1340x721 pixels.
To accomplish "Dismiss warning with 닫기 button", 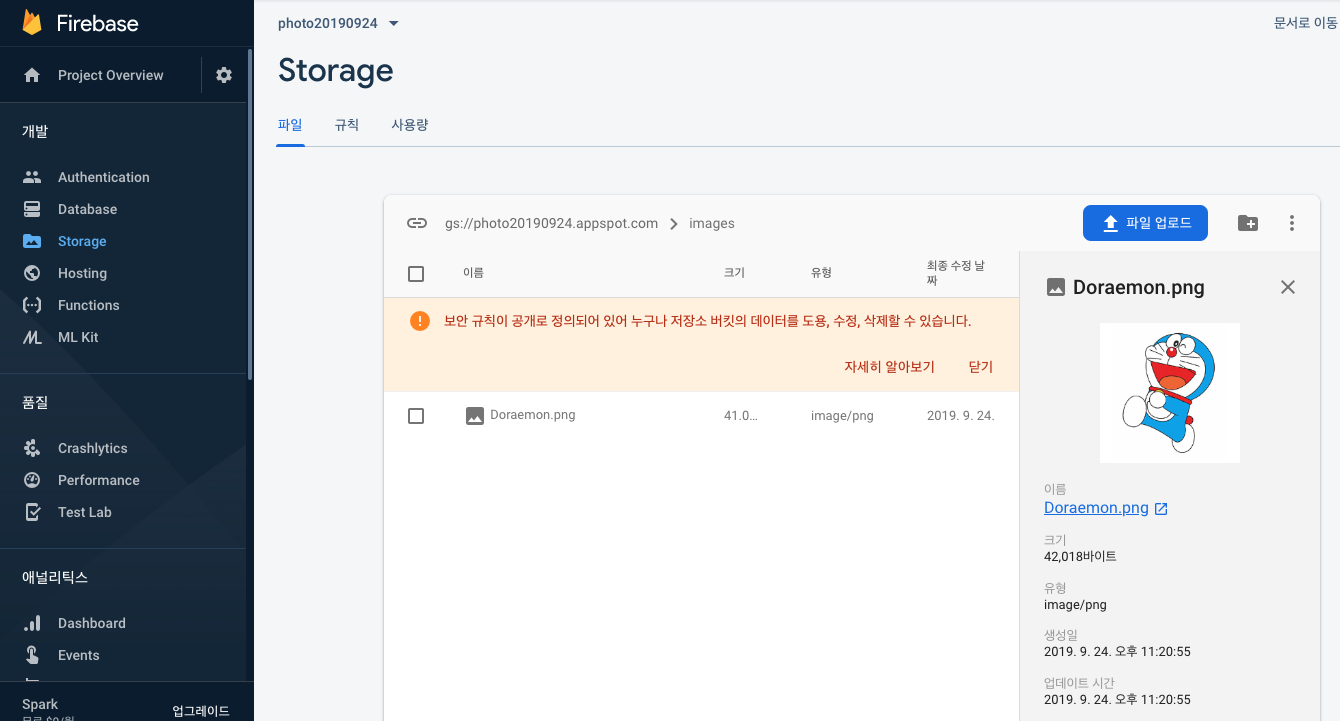I will pyautogui.click(x=981, y=367).
